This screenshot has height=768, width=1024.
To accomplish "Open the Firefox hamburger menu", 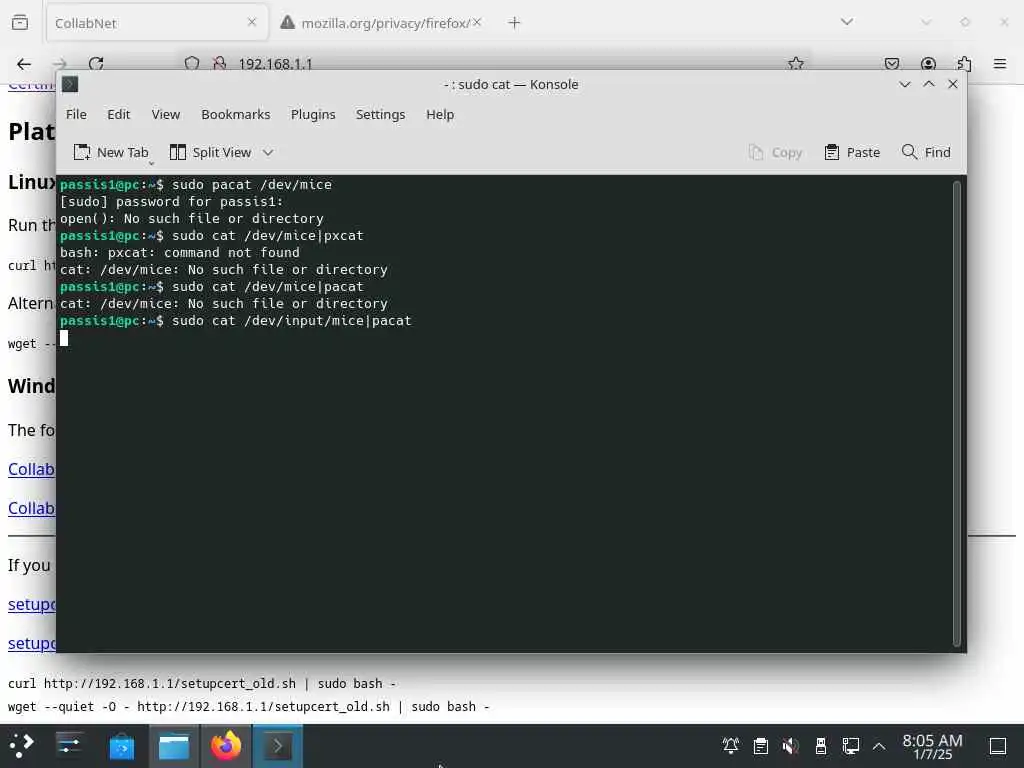I will [x=1000, y=63].
